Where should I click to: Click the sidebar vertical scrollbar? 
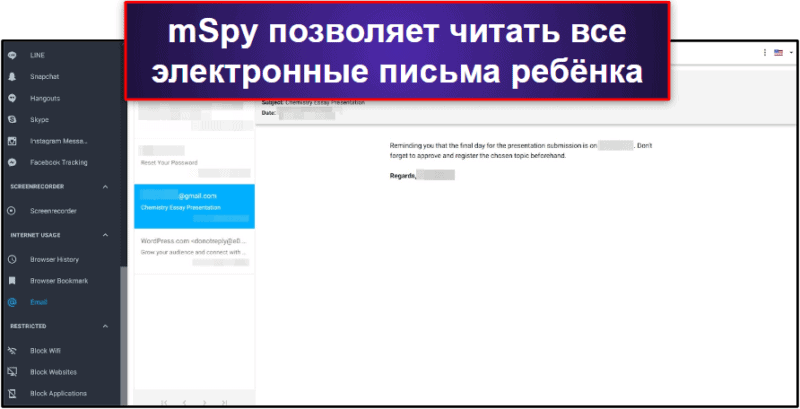pos(122,337)
